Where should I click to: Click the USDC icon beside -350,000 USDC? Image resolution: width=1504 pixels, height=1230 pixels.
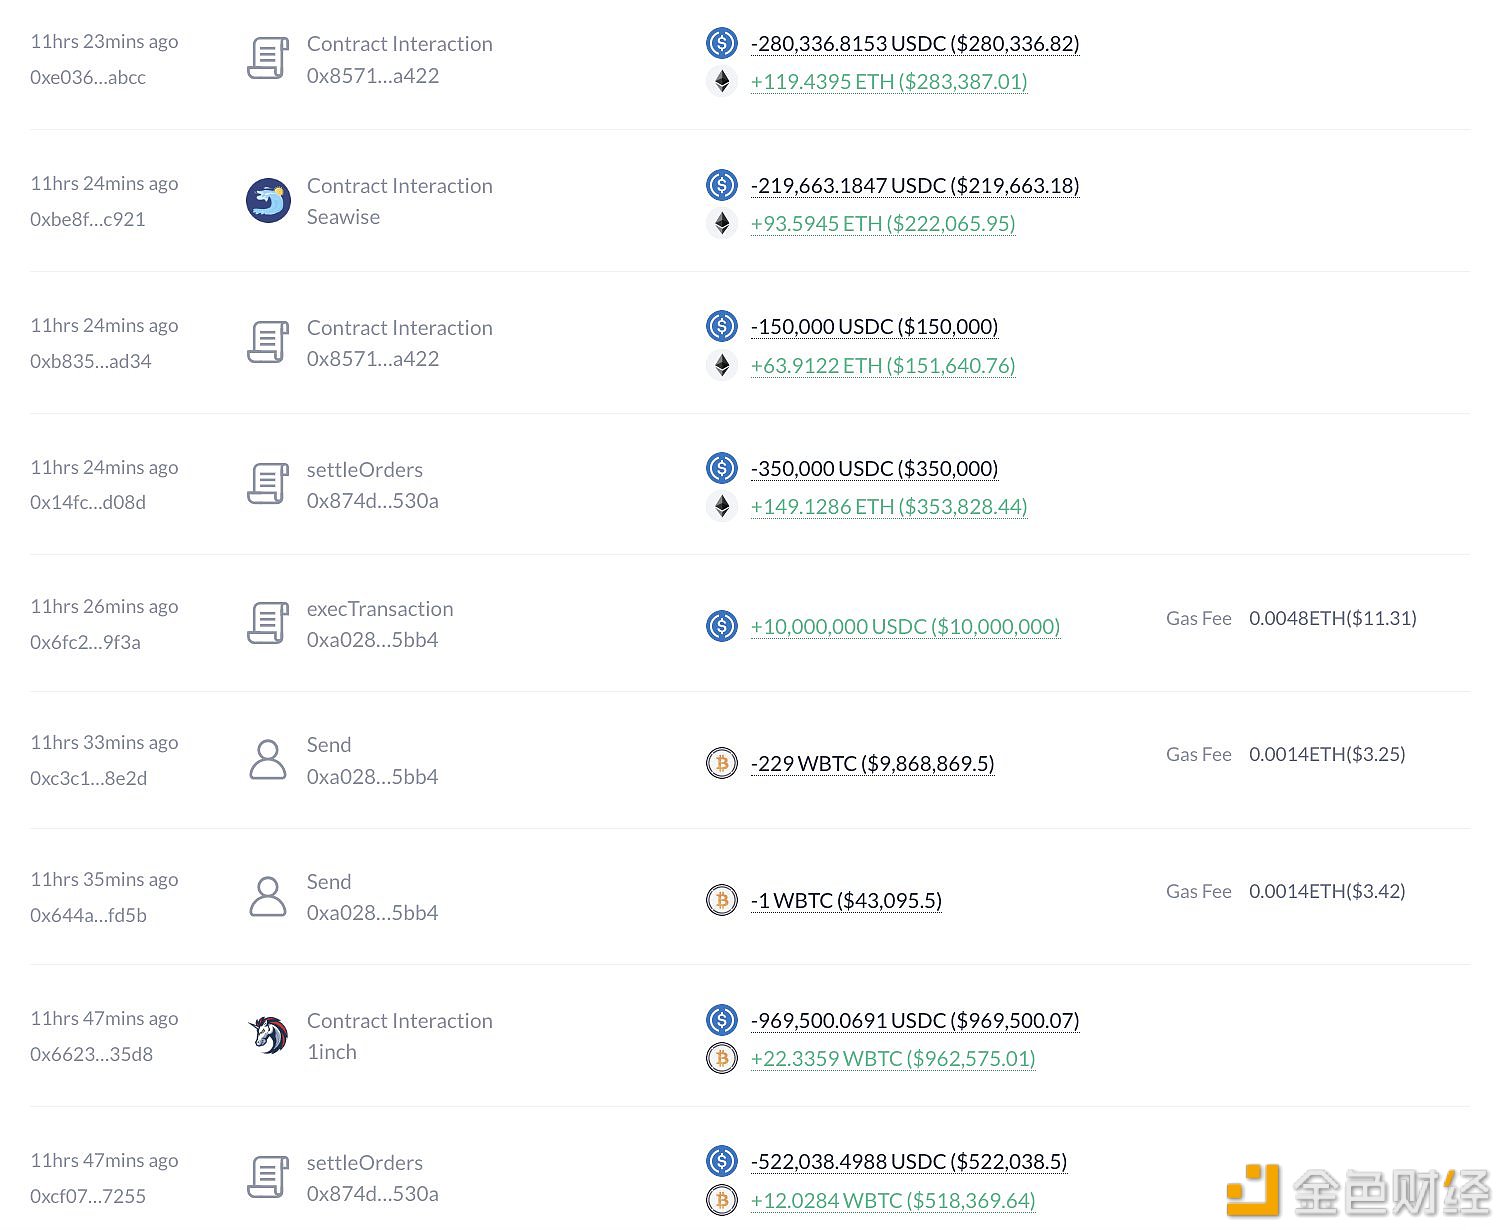[x=721, y=468]
